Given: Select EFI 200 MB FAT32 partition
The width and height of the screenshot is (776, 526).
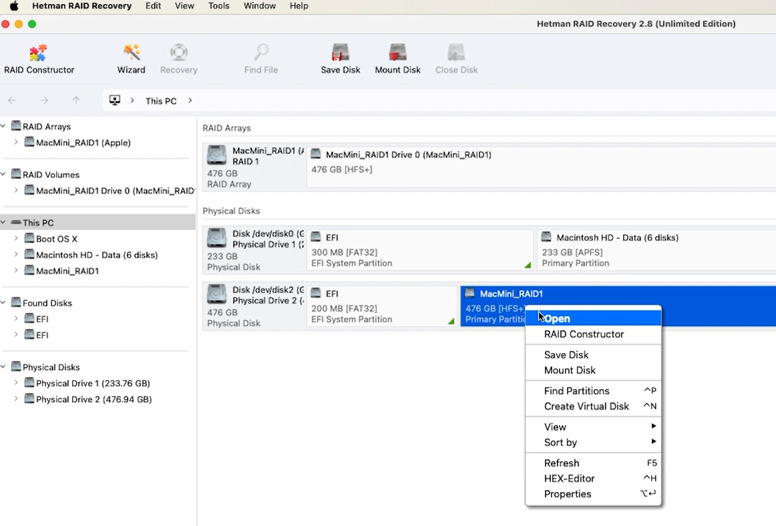Looking at the screenshot, I should coord(382,306).
